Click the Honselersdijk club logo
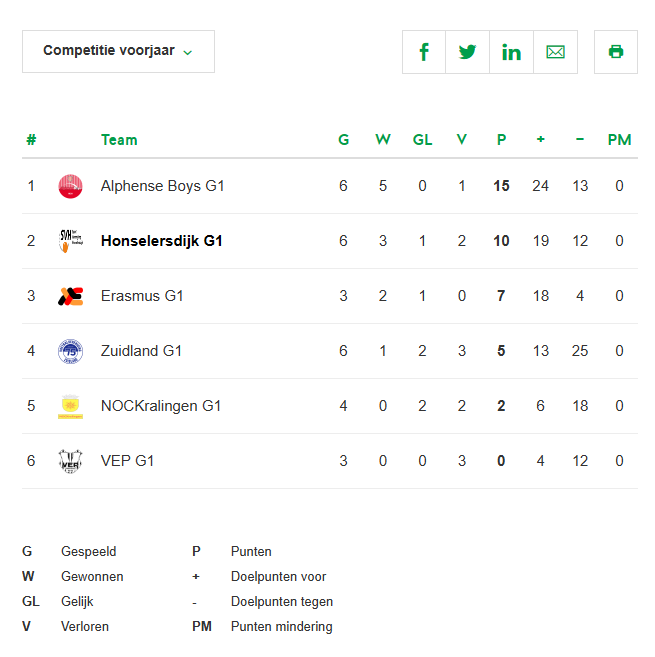655x657 pixels. click(70, 241)
